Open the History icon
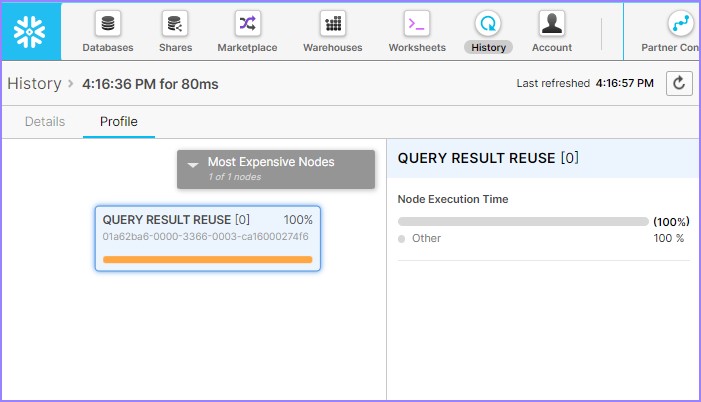The image size is (701, 402). (488, 24)
